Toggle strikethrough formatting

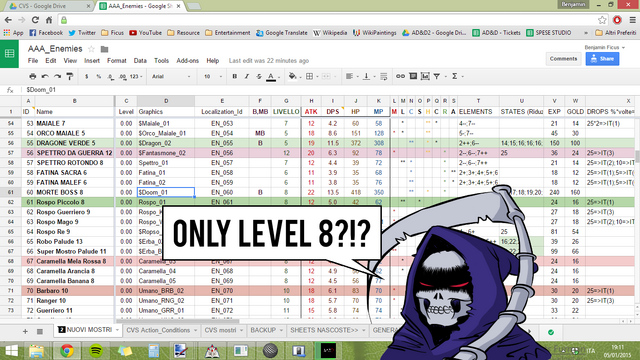[259, 76]
